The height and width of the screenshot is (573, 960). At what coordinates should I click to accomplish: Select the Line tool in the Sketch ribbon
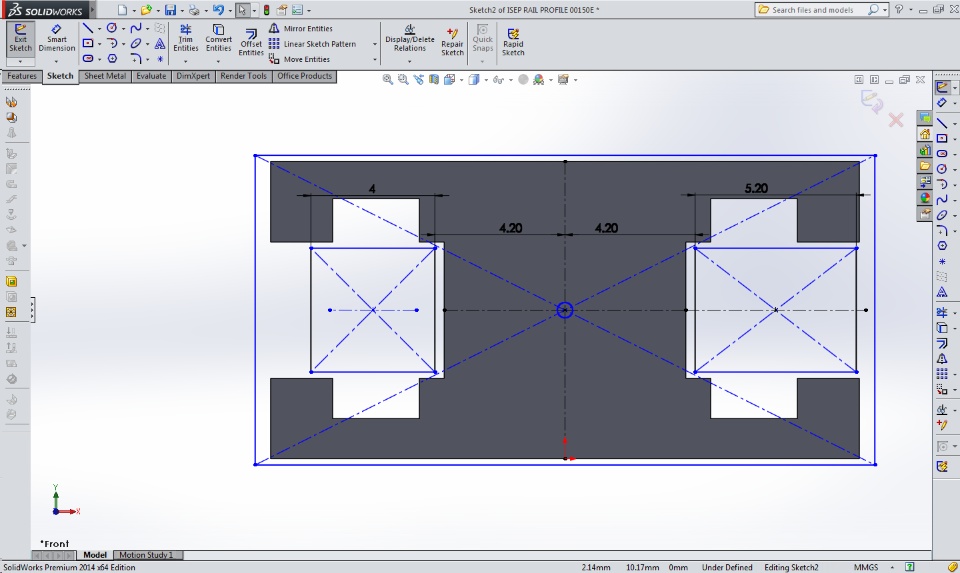[x=88, y=28]
